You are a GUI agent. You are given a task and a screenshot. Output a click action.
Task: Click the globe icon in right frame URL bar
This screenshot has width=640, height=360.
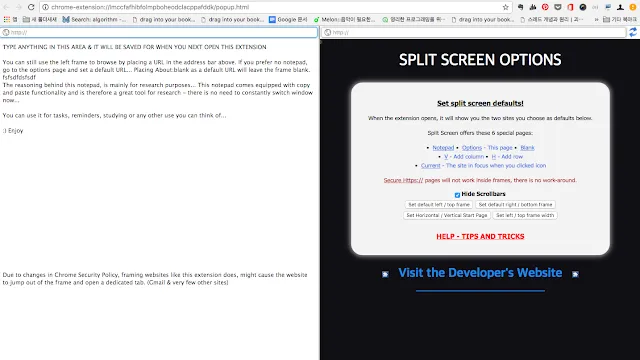click(327, 32)
